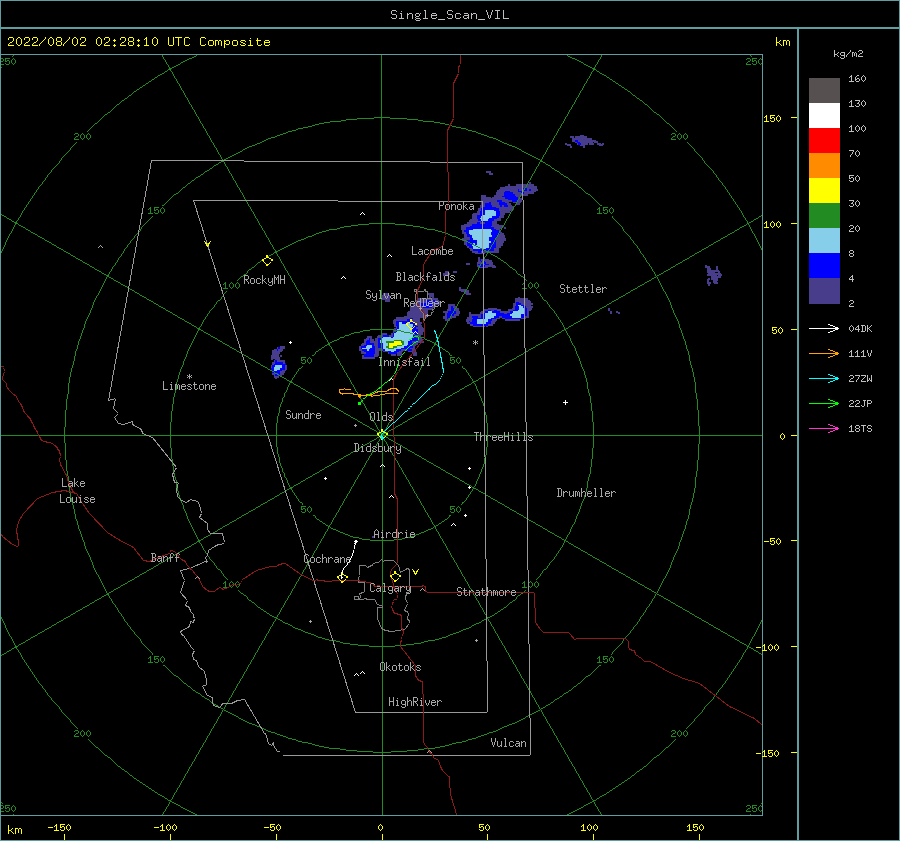Click the radar center marker near Didsbury

pyautogui.click(x=382, y=435)
